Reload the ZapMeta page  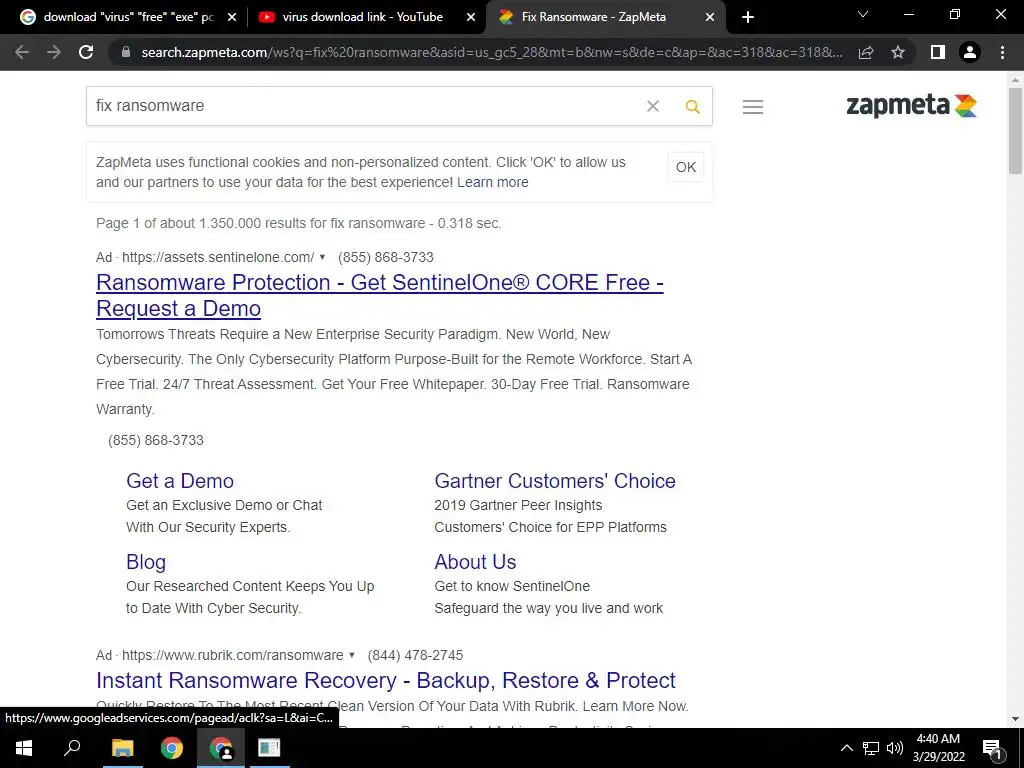click(x=86, y=52)
